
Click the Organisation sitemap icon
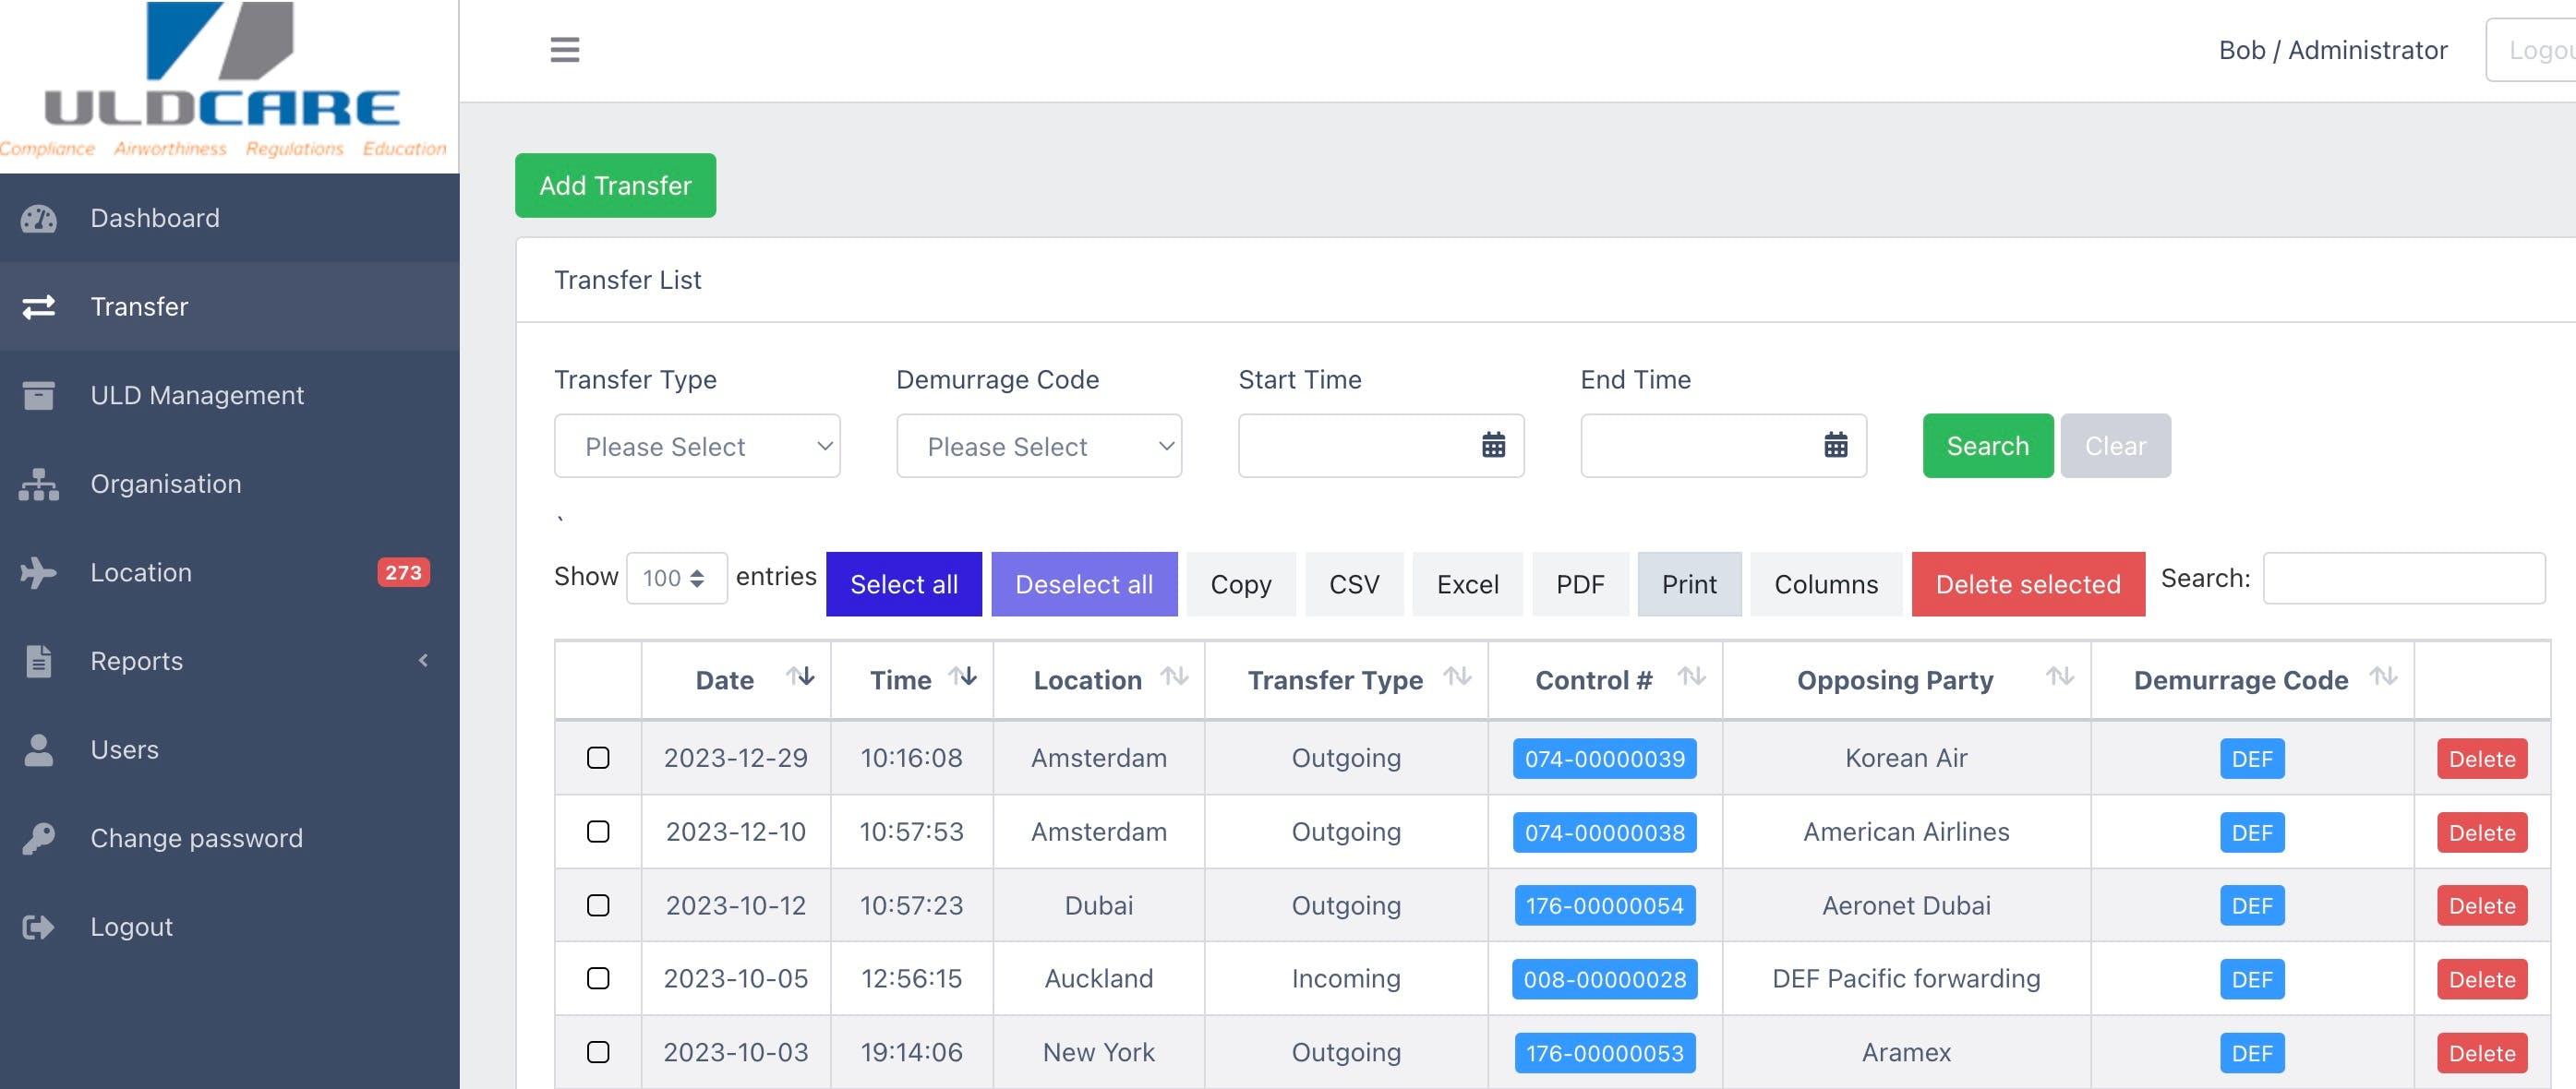(39, 484)
